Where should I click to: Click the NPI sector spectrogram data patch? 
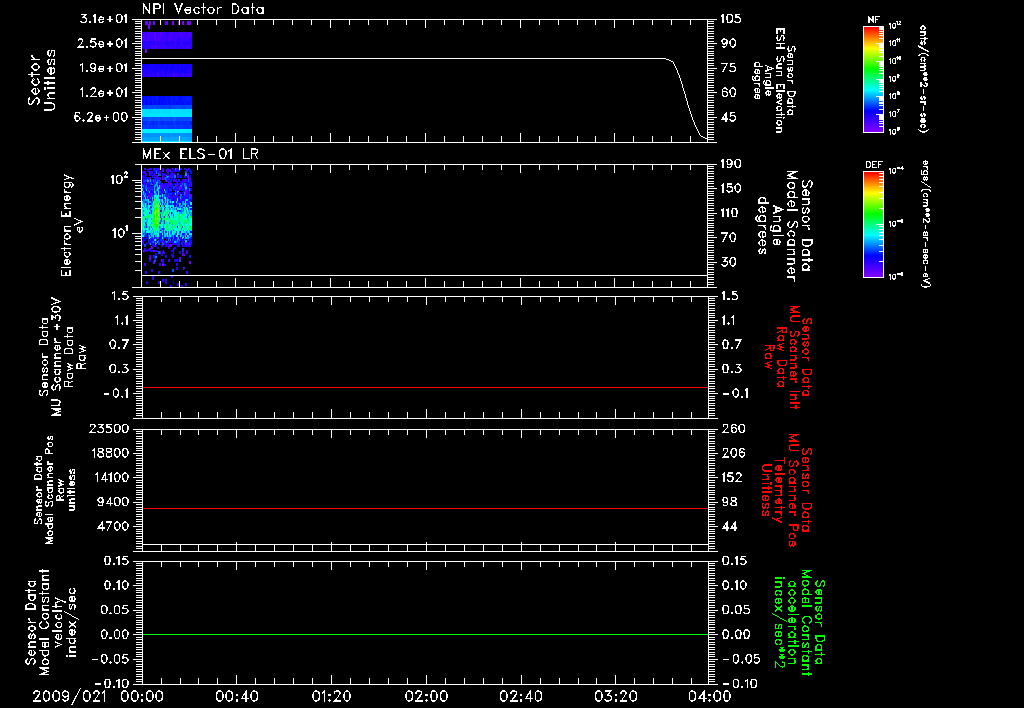point(167,80)
